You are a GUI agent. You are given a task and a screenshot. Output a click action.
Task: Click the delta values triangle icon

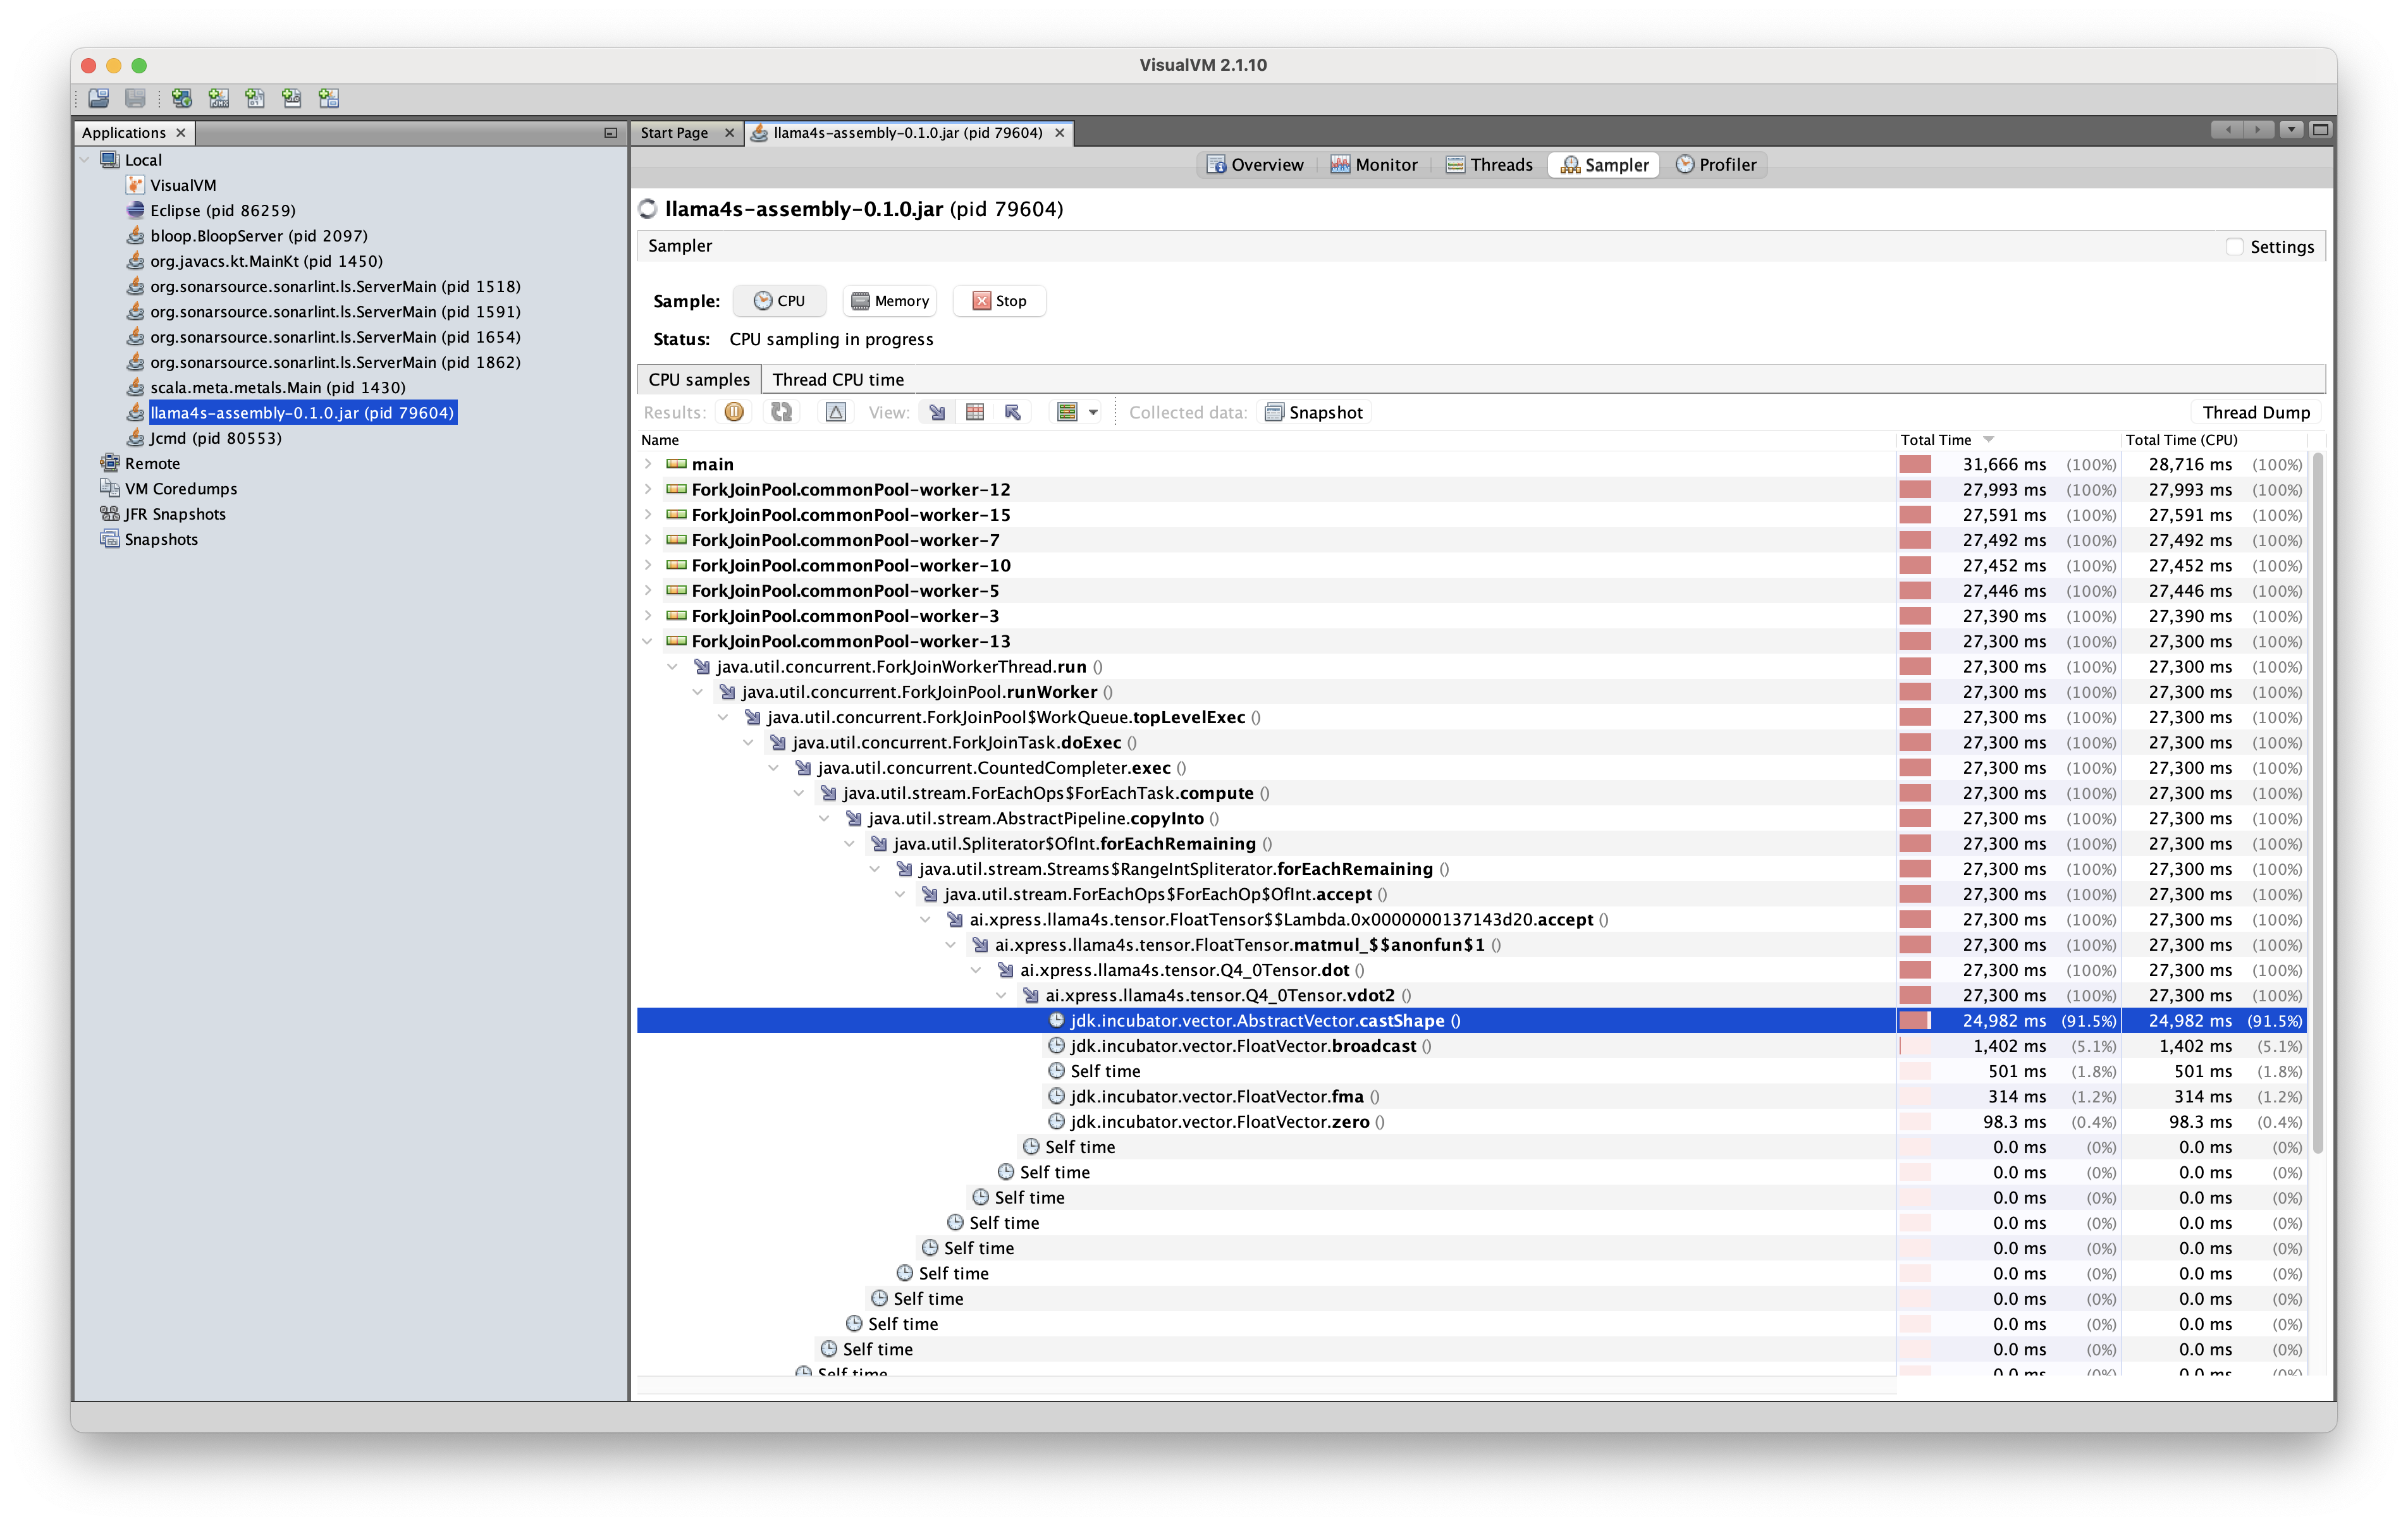[836, 412]
